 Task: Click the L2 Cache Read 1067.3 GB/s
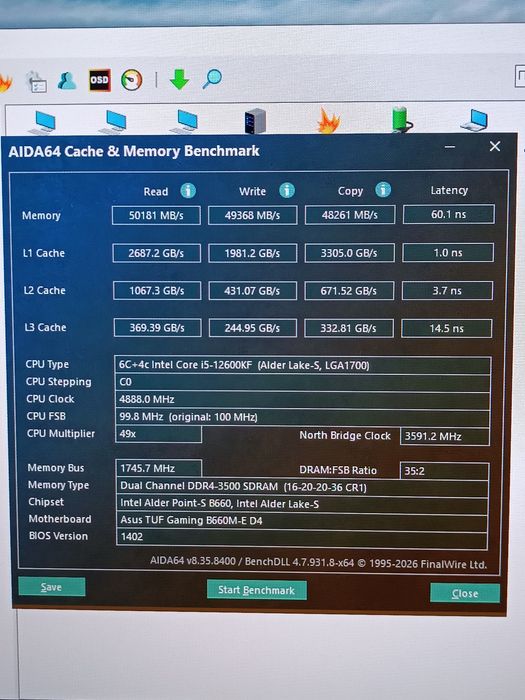(157, 291)
